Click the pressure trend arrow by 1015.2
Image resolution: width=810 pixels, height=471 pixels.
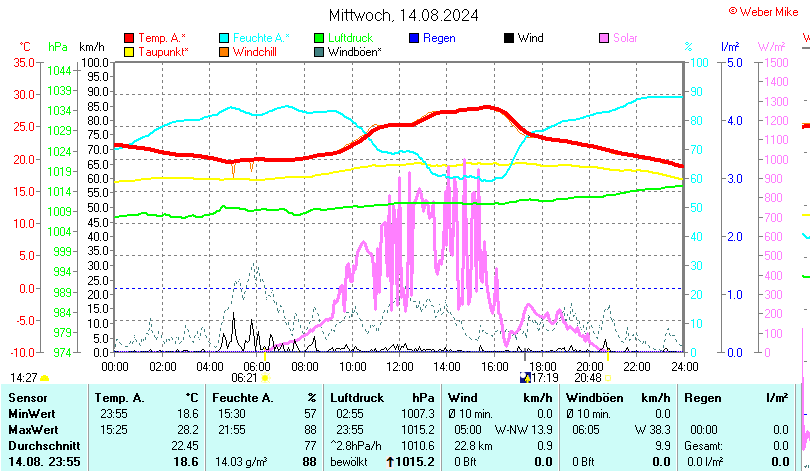tap(390, 461)
